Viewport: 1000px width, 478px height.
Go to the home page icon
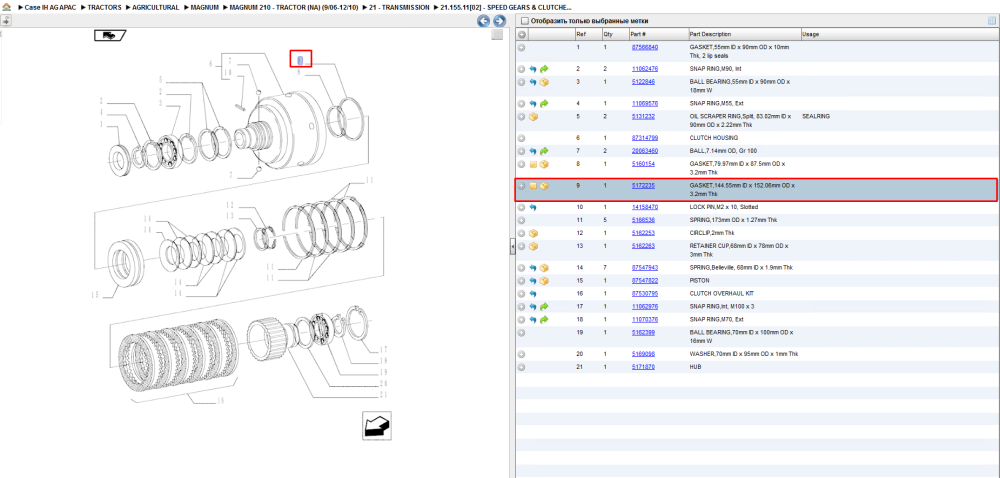(x=7, y=7)
